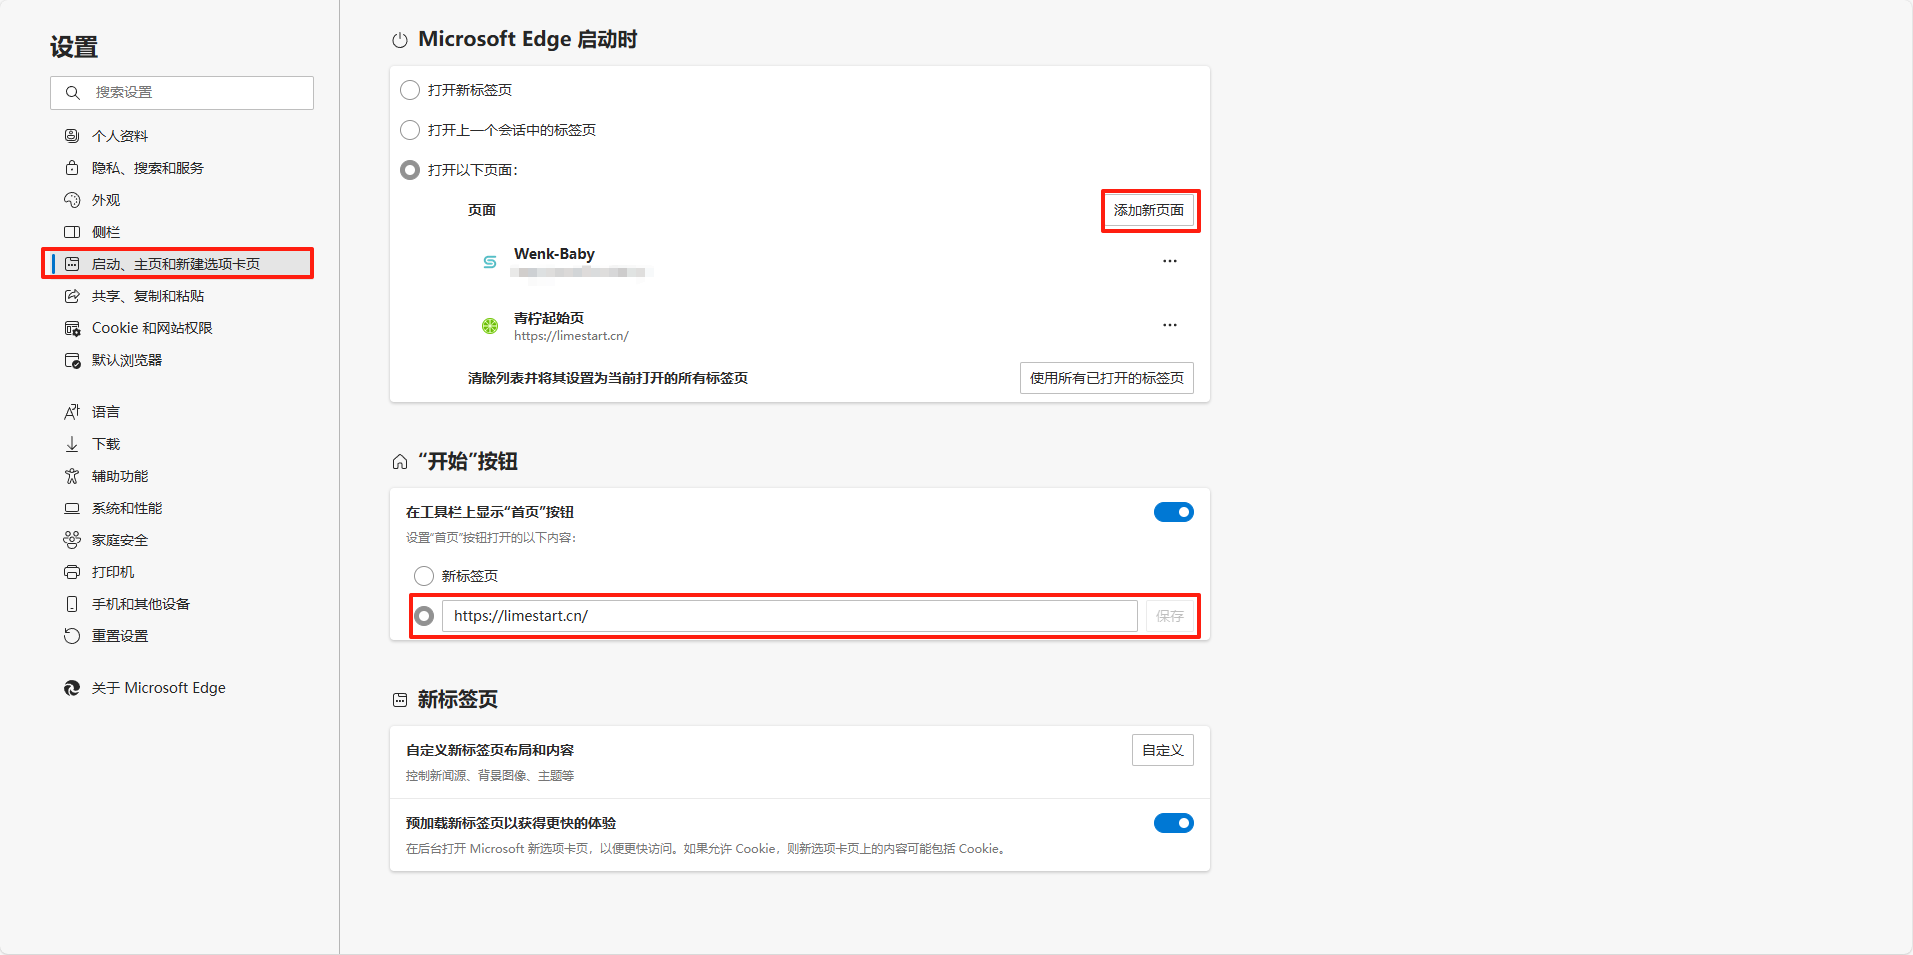This screenshot has width=1913, height=955.
Task: Click the 共享、复制和粘贴 share icon
Action: (x=72, y=296)
